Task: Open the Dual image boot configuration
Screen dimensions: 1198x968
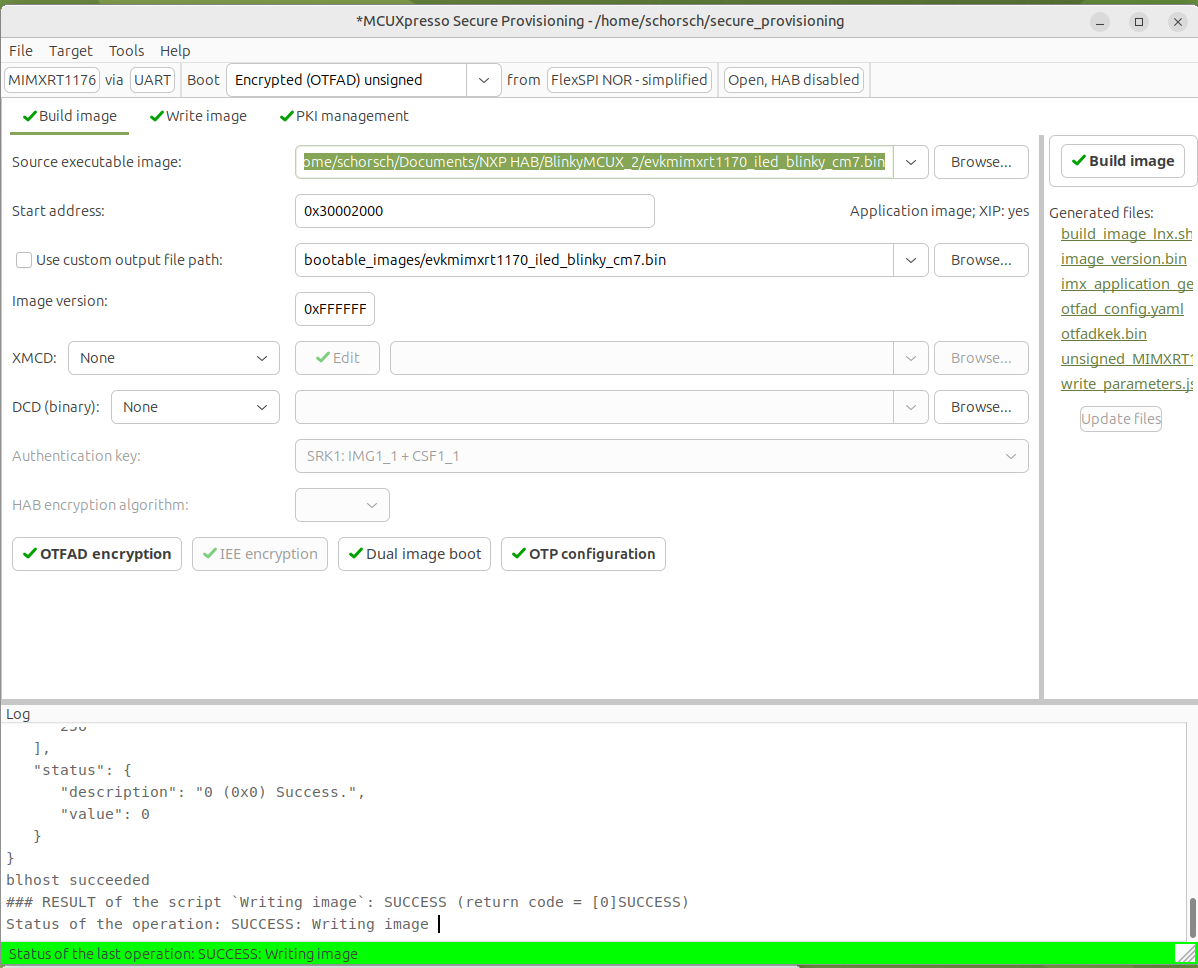Action: point(413,553)
